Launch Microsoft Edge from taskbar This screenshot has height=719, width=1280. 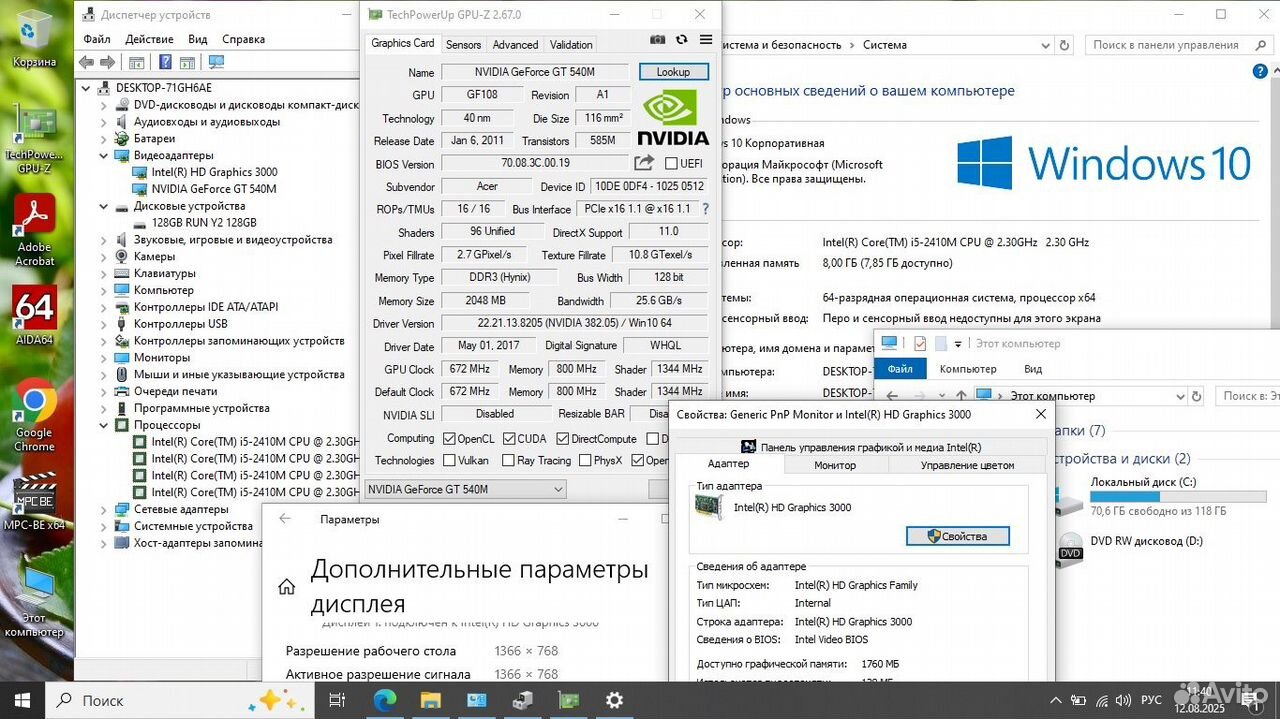(x=385, y=700)
